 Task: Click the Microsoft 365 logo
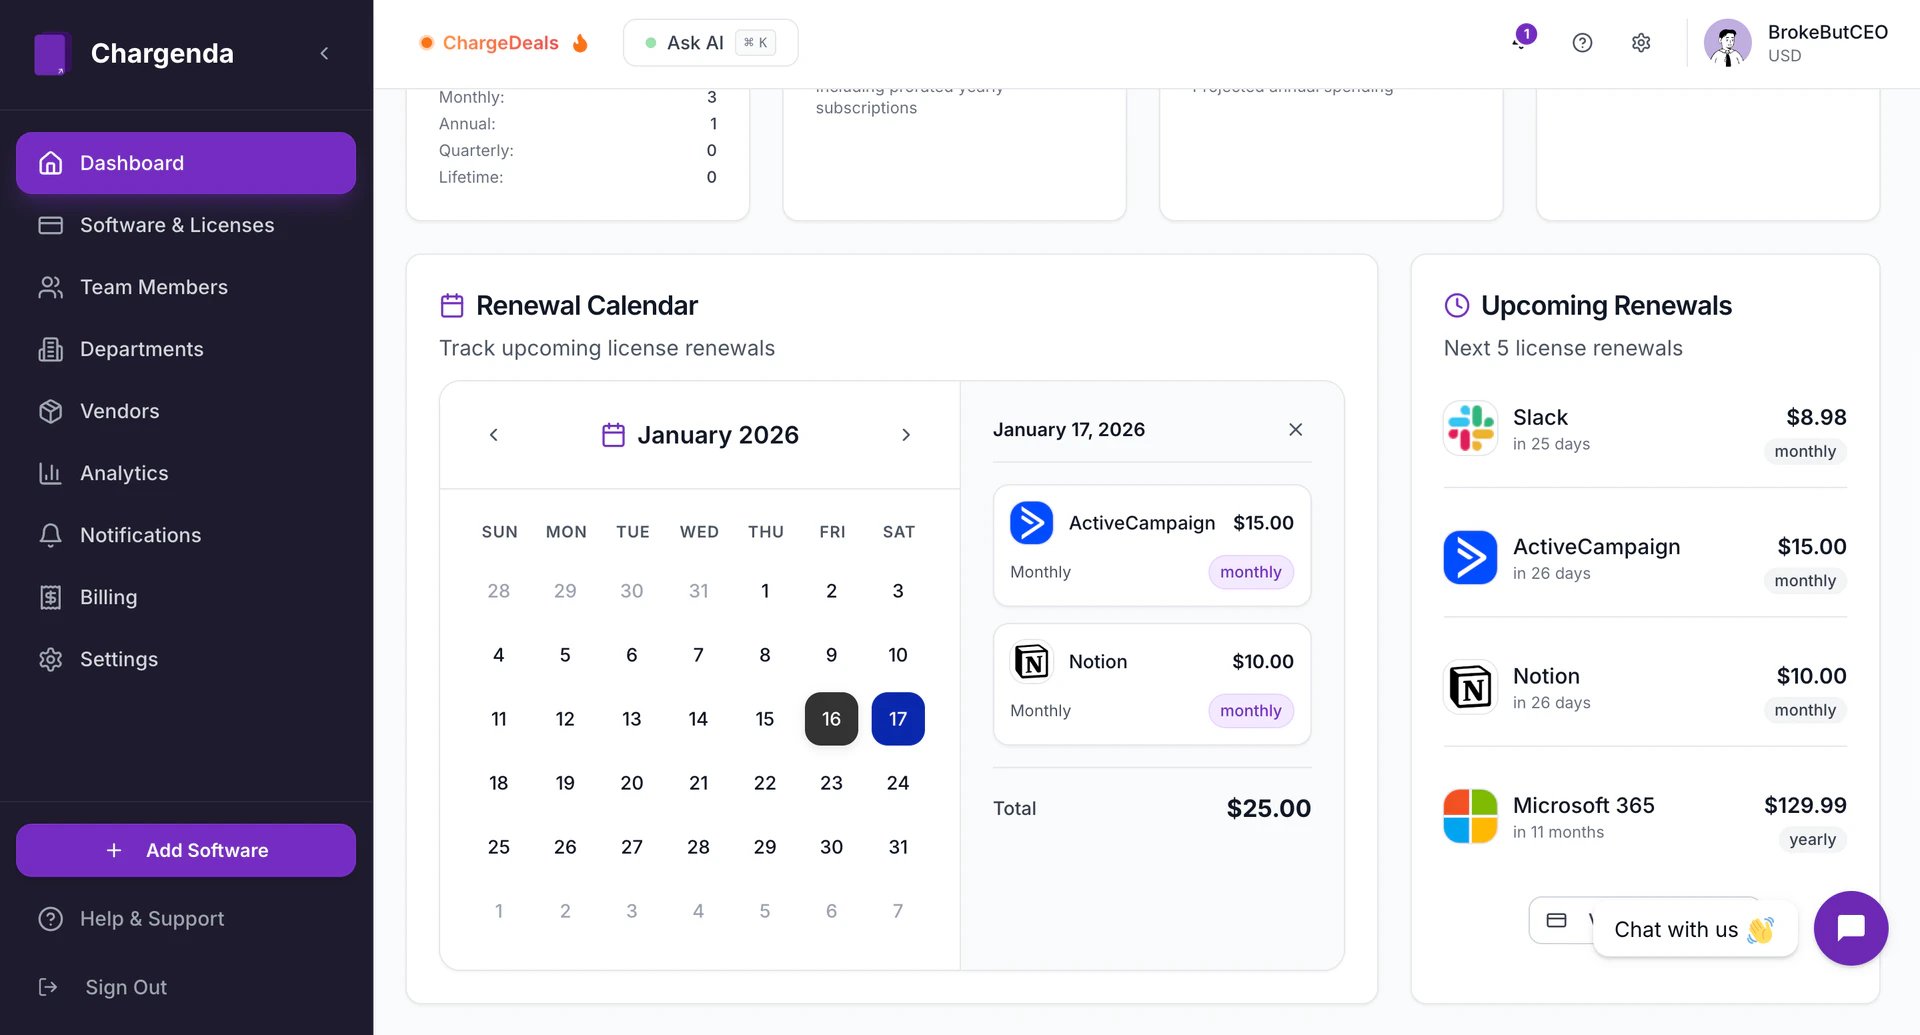(x=1470, y=816)
